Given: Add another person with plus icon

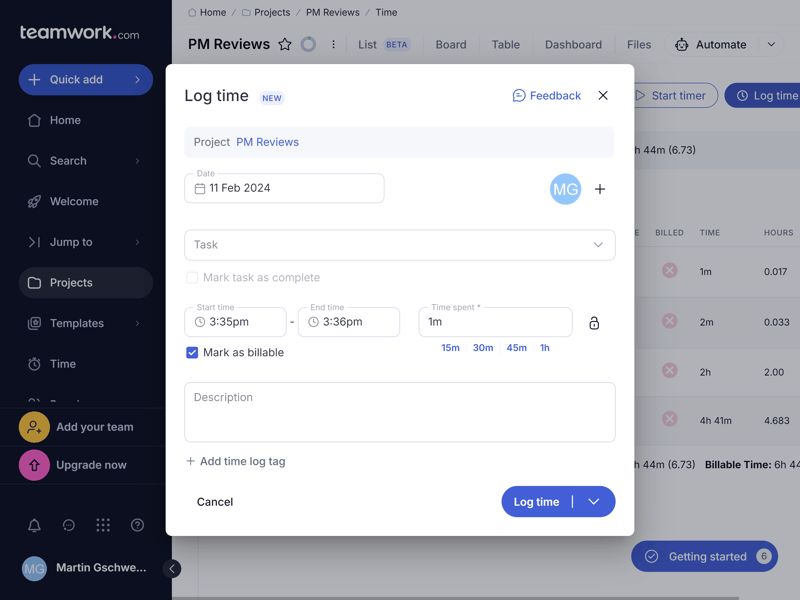Looking at the screenshot, I should (x=600, y=189).
